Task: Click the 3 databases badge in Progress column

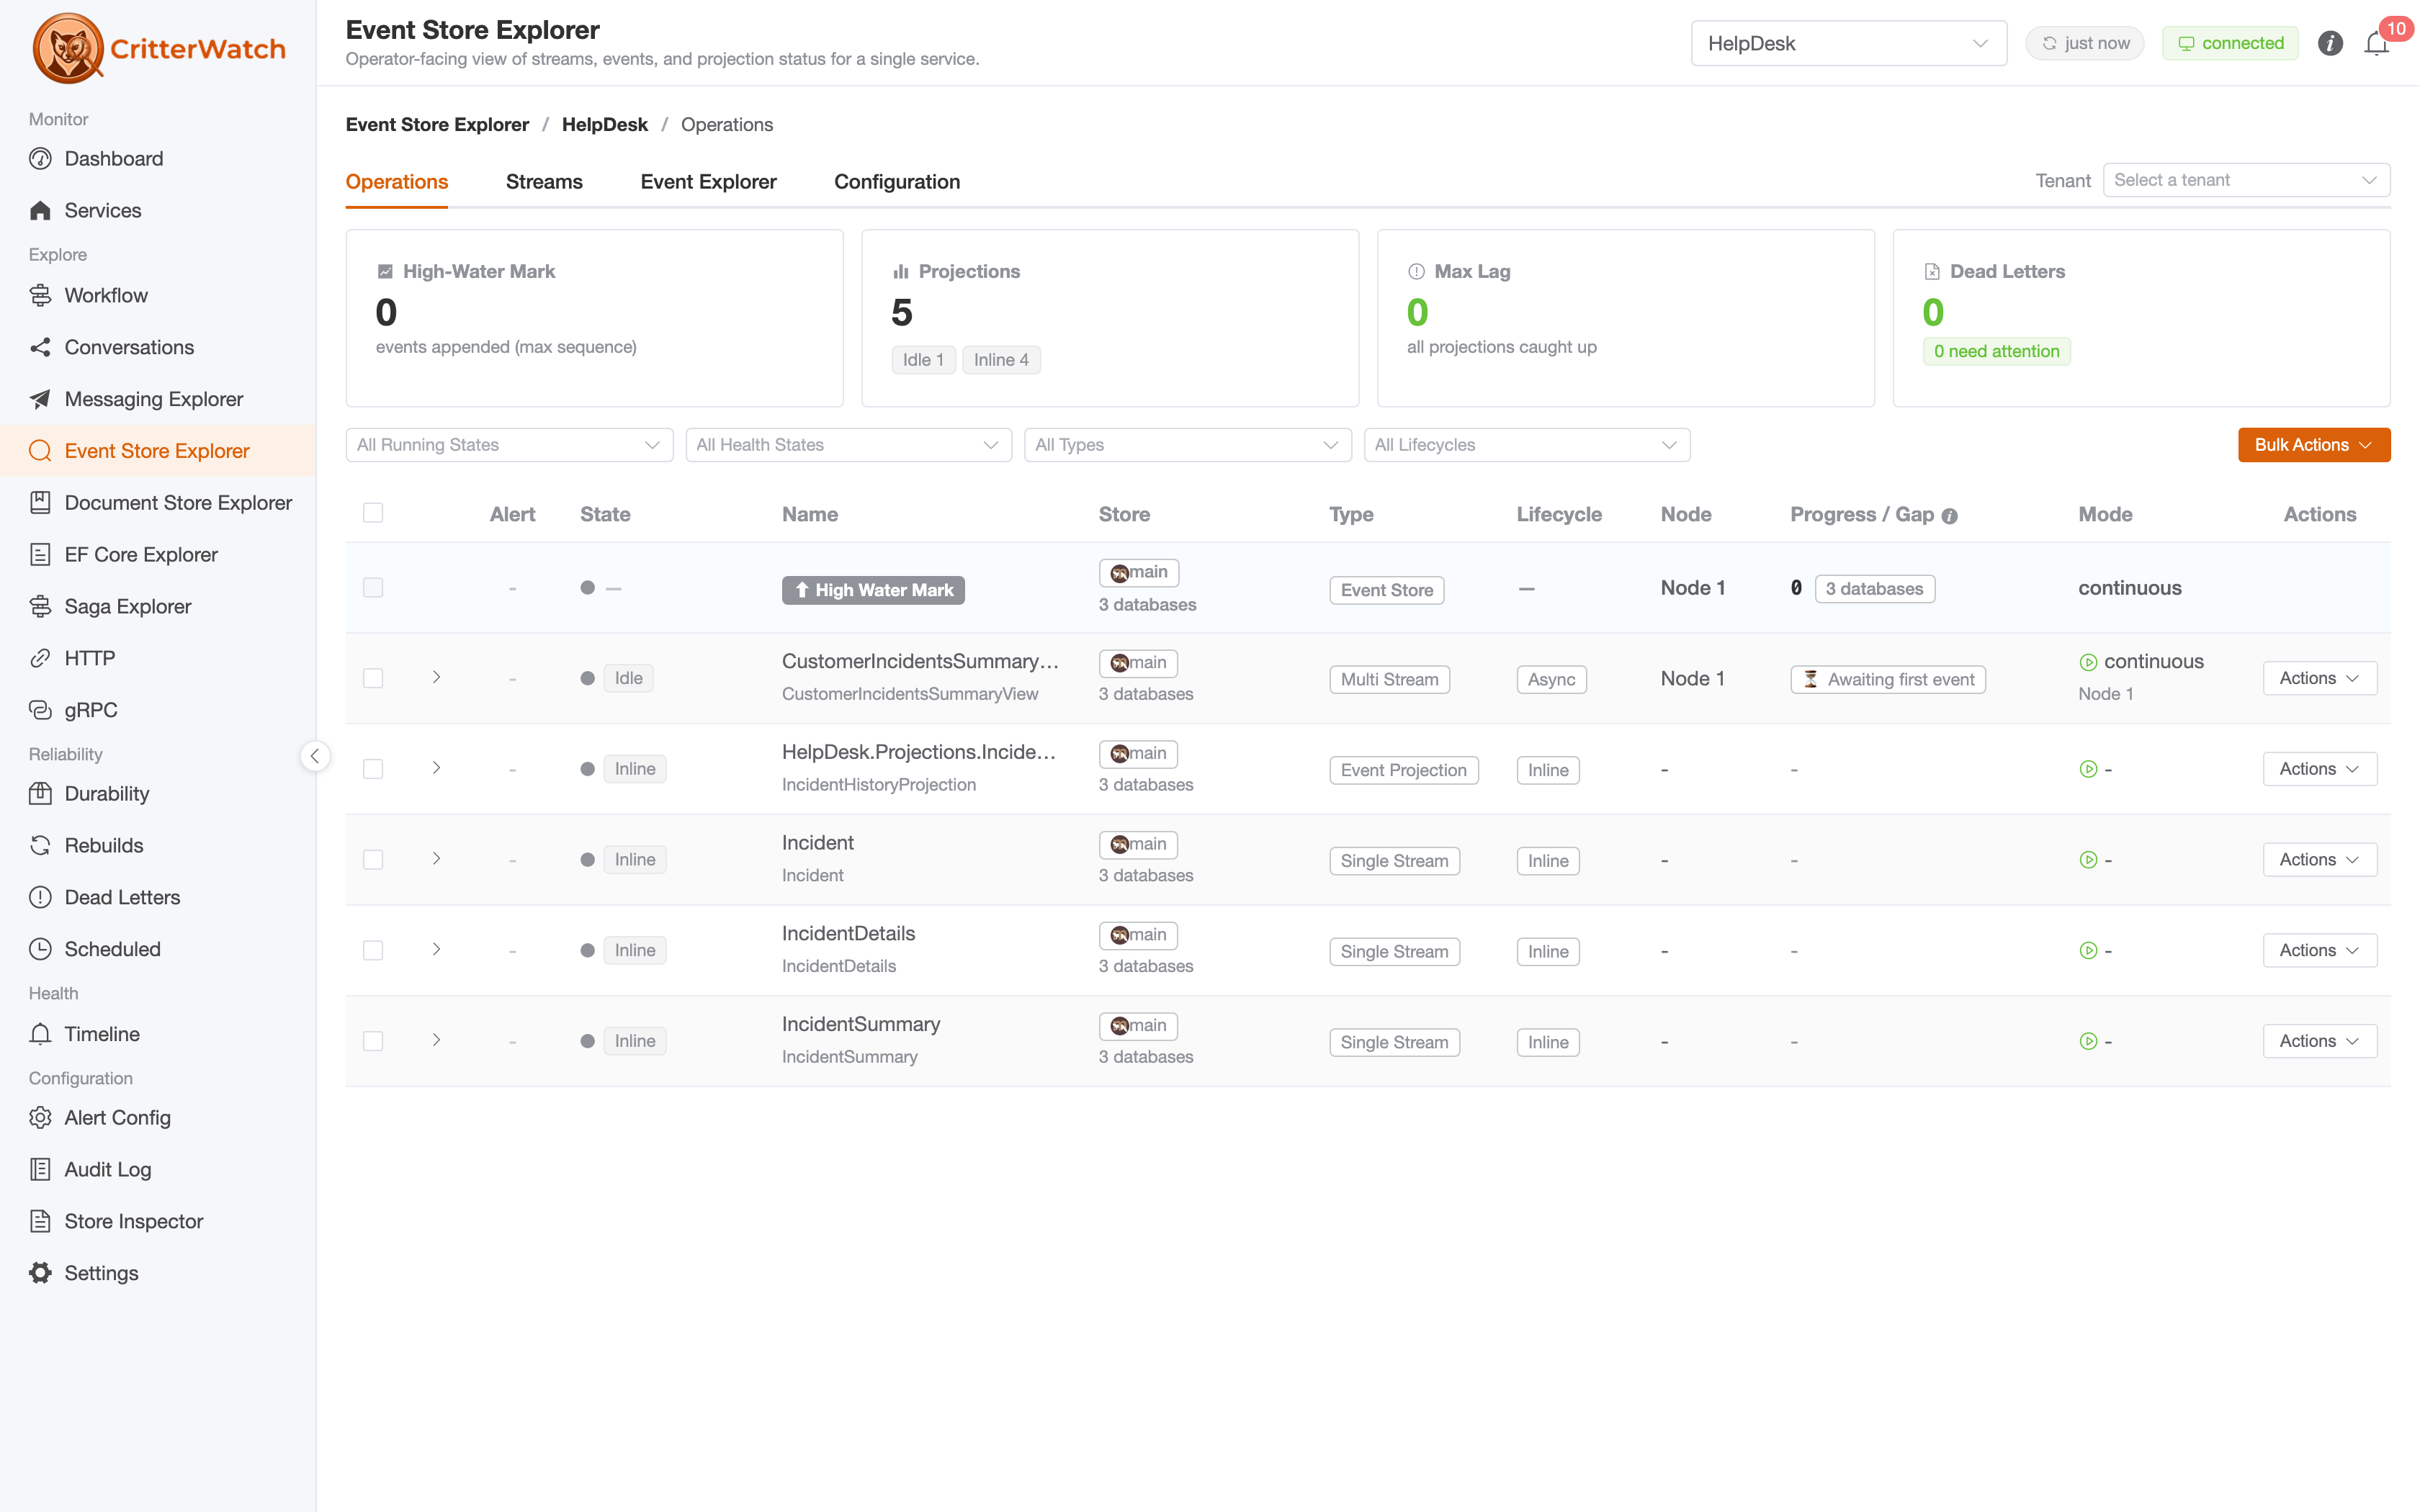Action: click(1874, 590)
